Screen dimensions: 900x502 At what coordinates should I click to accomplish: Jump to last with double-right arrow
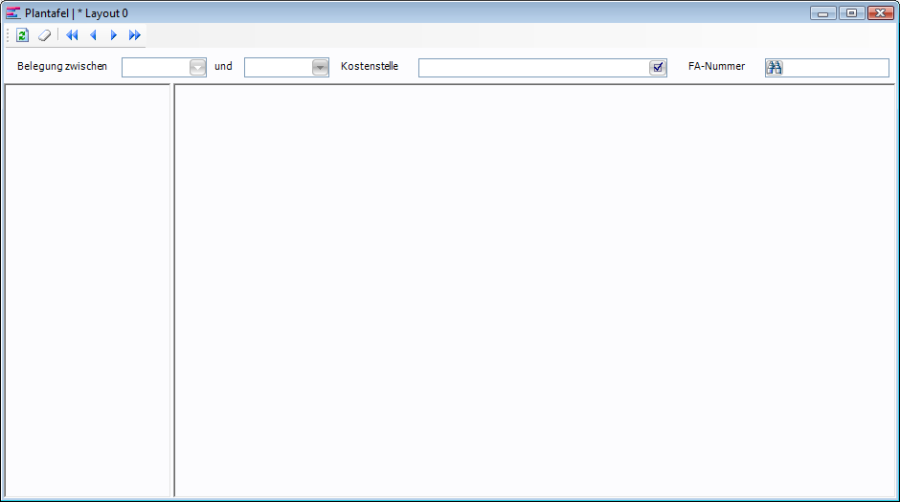pyautogui.click(x=135, y=35)
